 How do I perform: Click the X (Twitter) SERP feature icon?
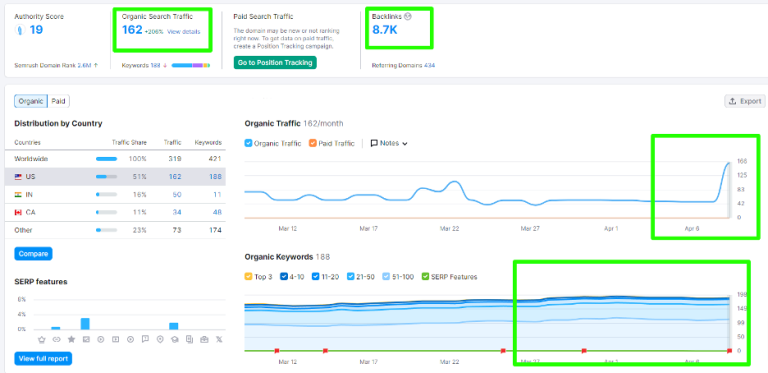218,339
